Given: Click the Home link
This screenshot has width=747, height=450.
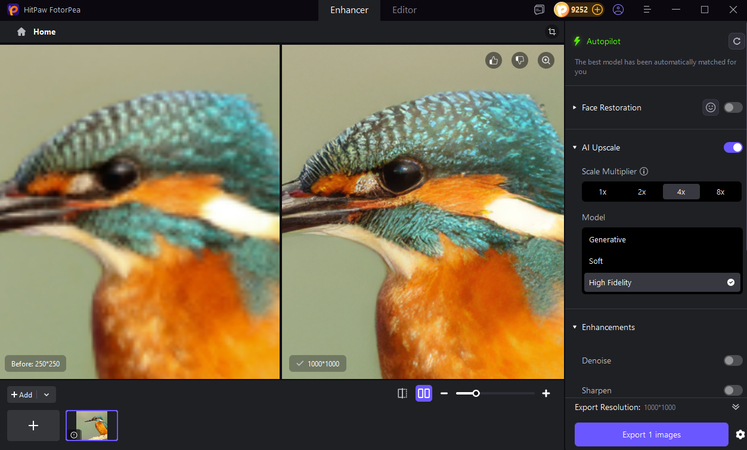Looking at the screenshot, I should [44, 32].
